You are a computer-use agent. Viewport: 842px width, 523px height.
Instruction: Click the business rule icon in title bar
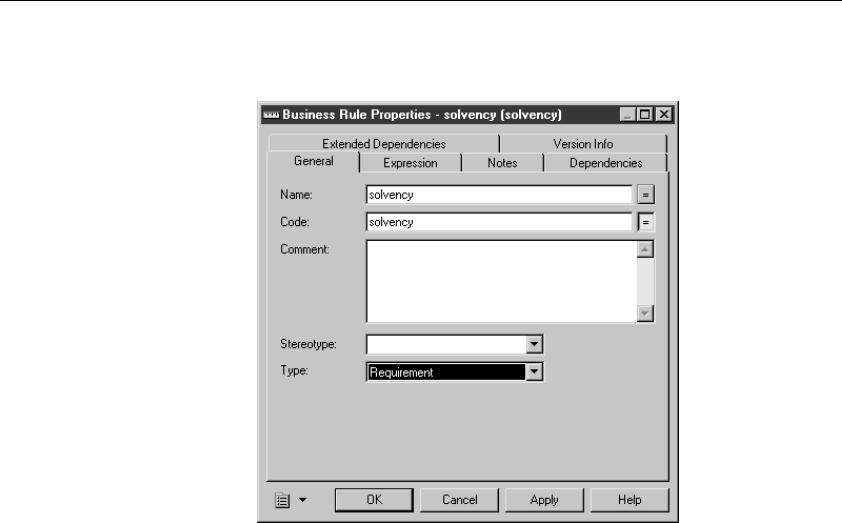pos(271,114)
